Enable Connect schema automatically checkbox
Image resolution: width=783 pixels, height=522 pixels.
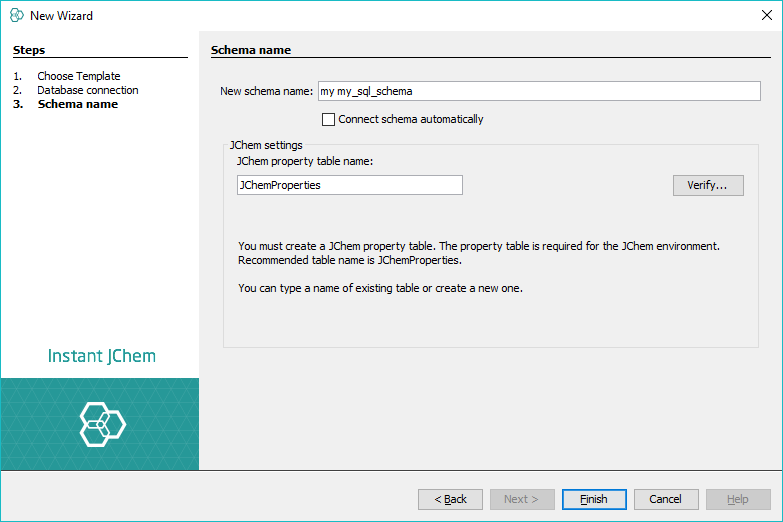328,119
